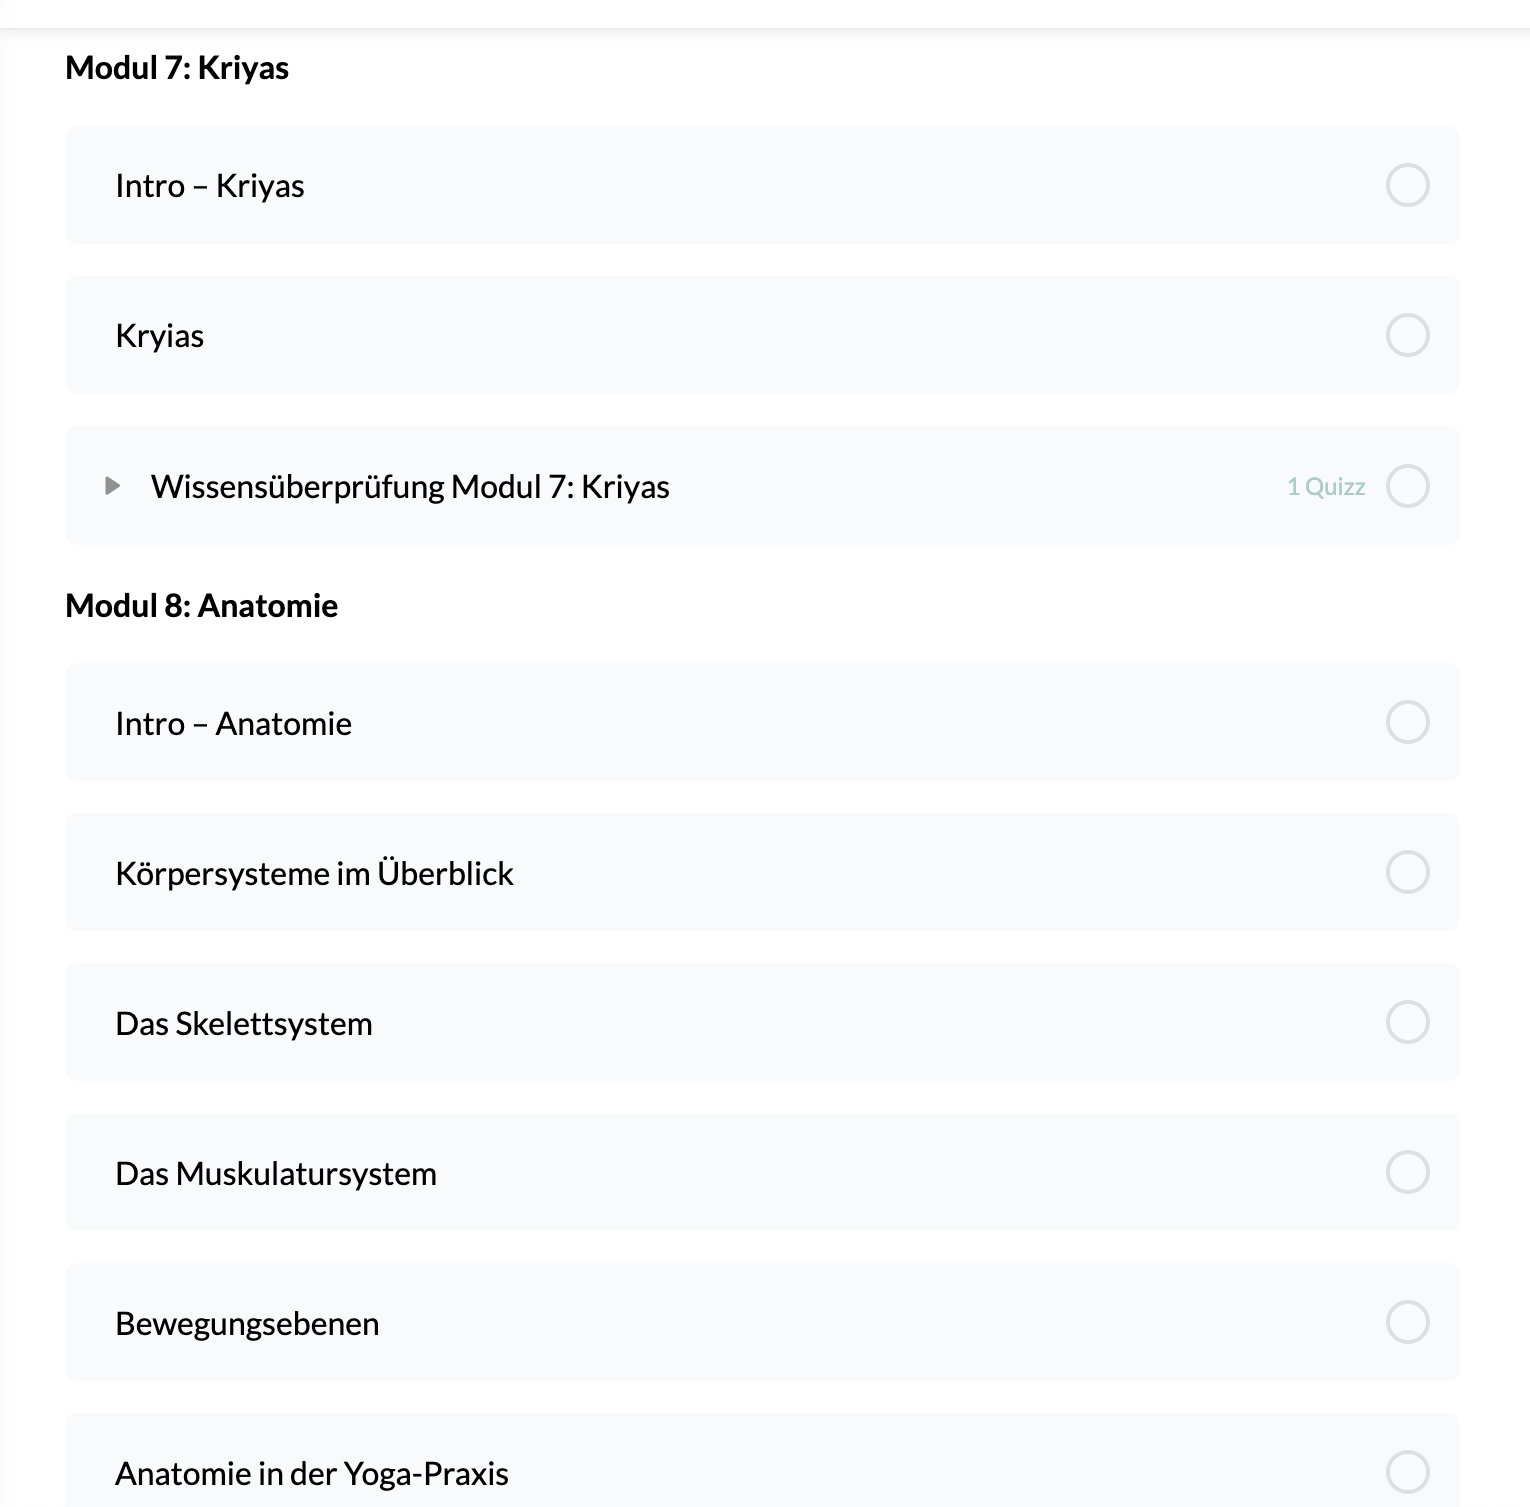Click the status circle beside Bewegungsebenen
The image size is (1530, 1507).
click(1407, 1322)
